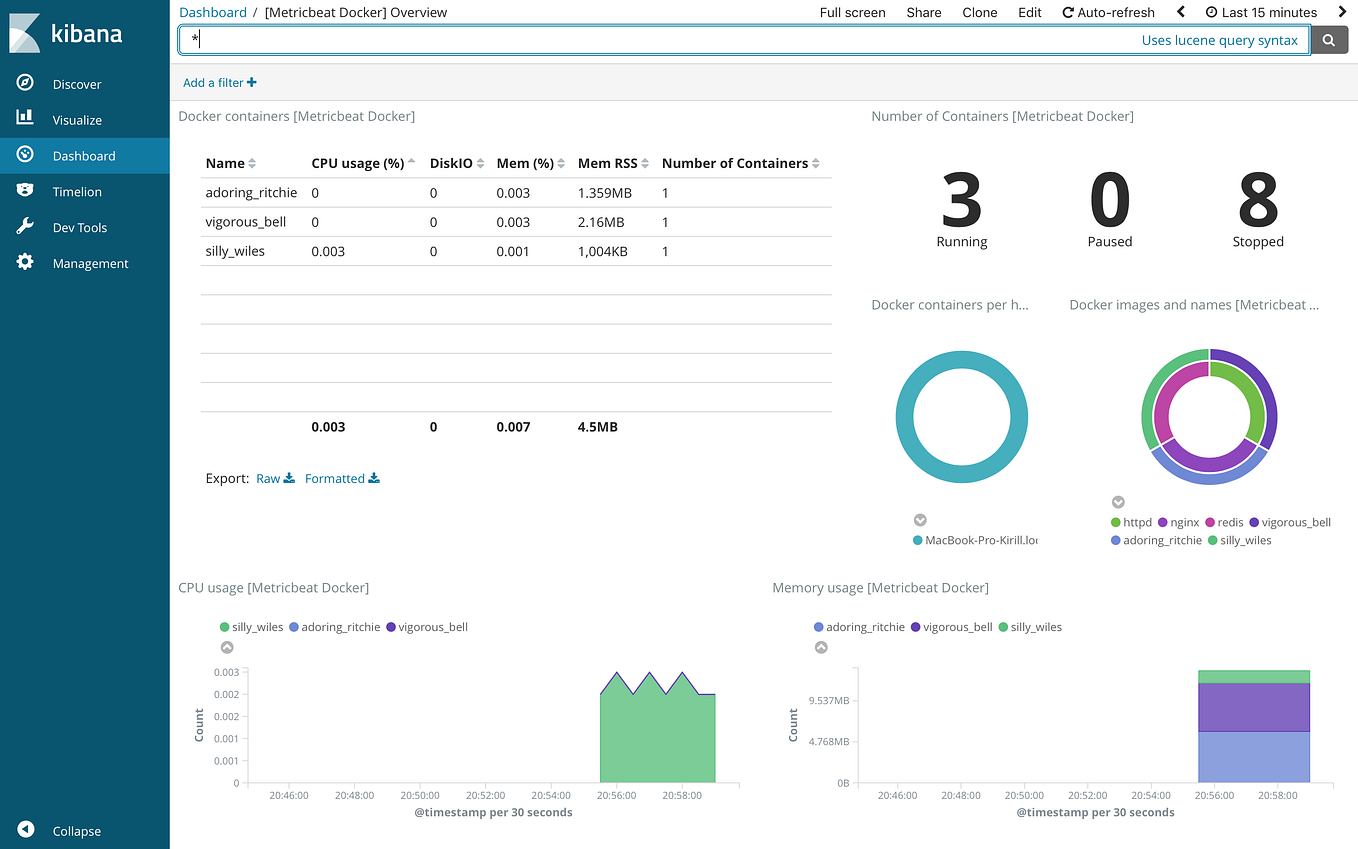Expand the chevron below the containers donut chart
Viewport: 1358px width, 849px height.
click(x=920, y=520)
